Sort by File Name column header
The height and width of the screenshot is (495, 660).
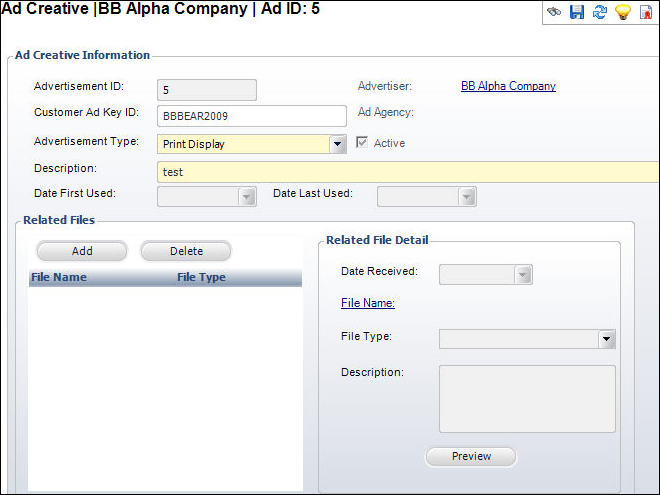point(59,277)
